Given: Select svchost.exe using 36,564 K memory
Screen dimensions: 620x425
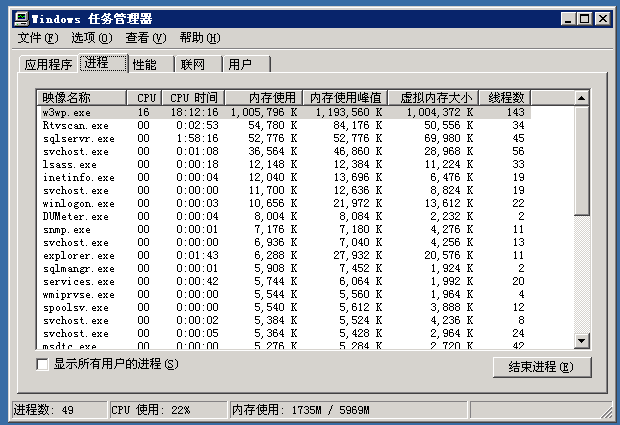Looking at the screenshot, I should [x=284, y=151].
